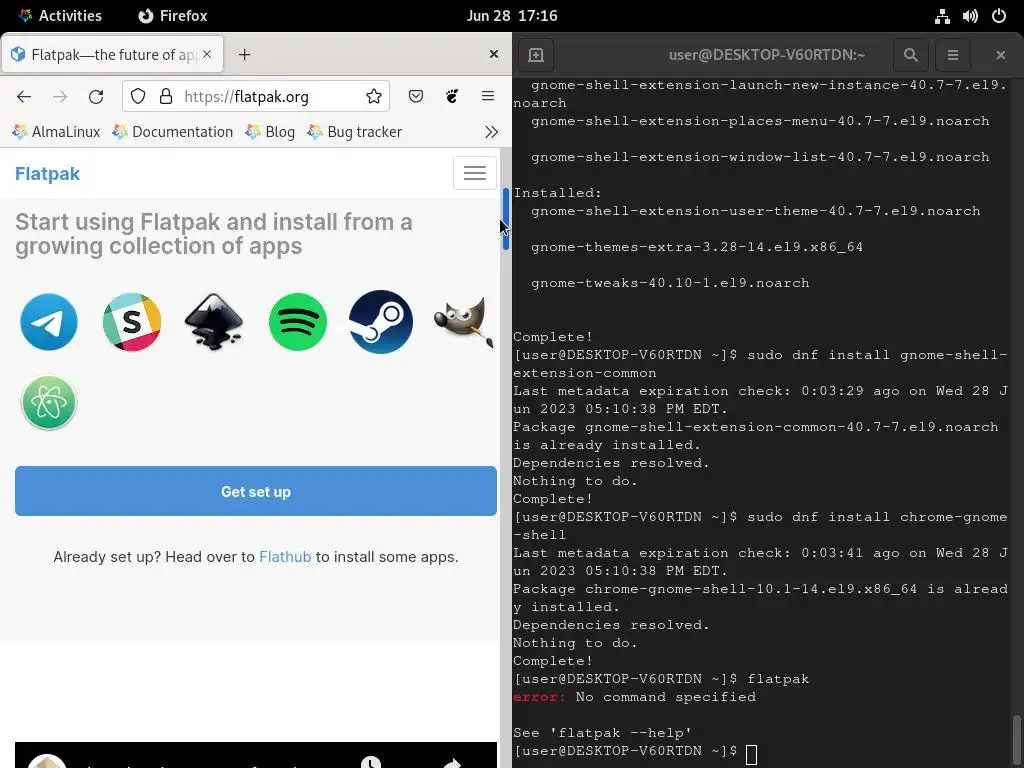The height and width of the screenshot is (768, 1024).
Task: Click the Firefox page scrollbar thumb
Action: pos(505,219)
